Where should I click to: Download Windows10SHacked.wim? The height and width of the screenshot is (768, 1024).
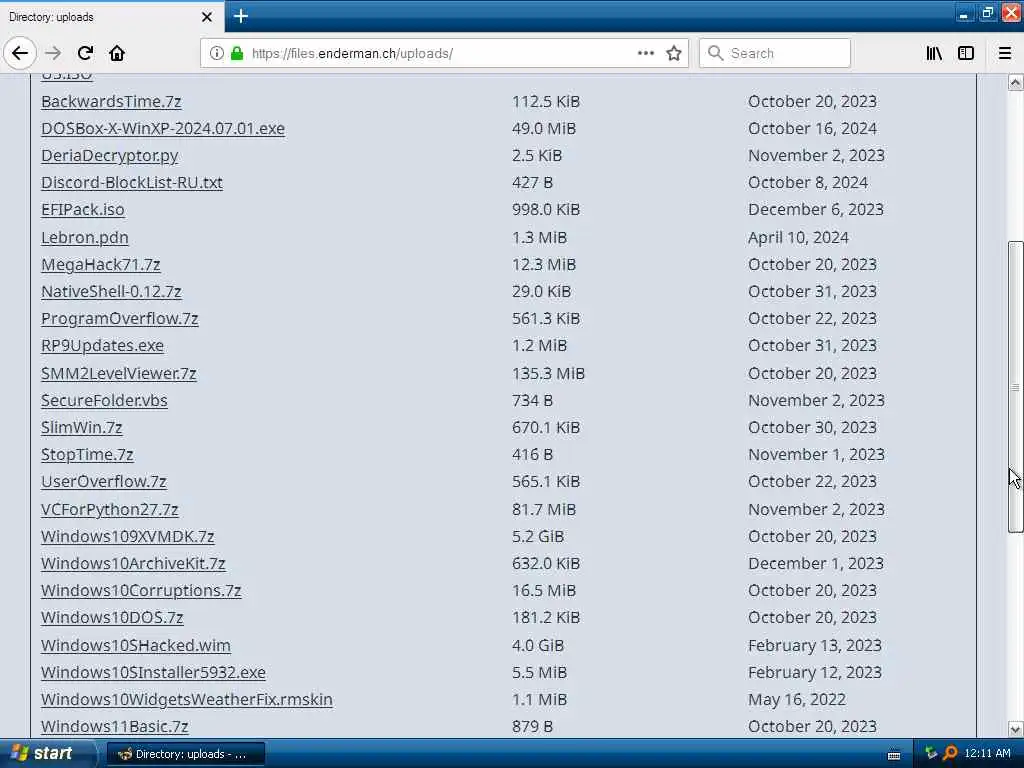point(135,645)
